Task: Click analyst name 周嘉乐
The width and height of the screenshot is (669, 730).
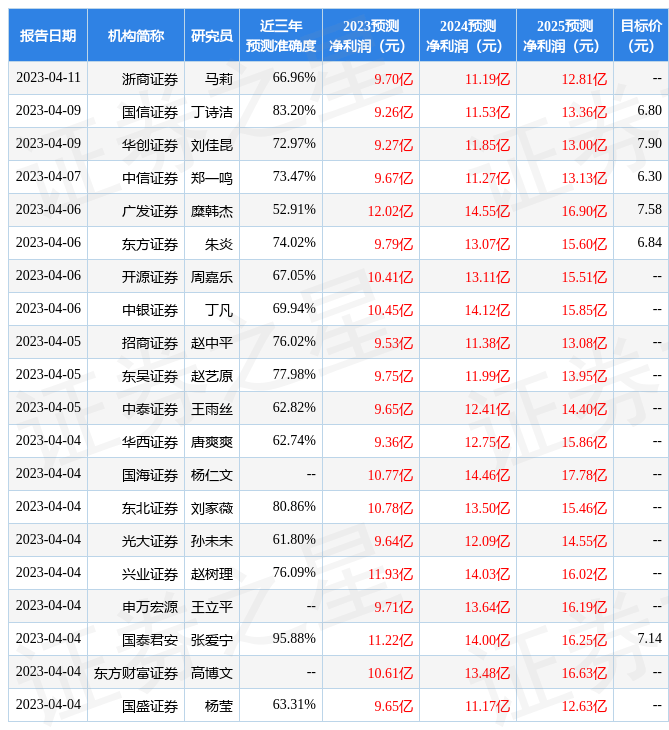Action: click(212, 277)
